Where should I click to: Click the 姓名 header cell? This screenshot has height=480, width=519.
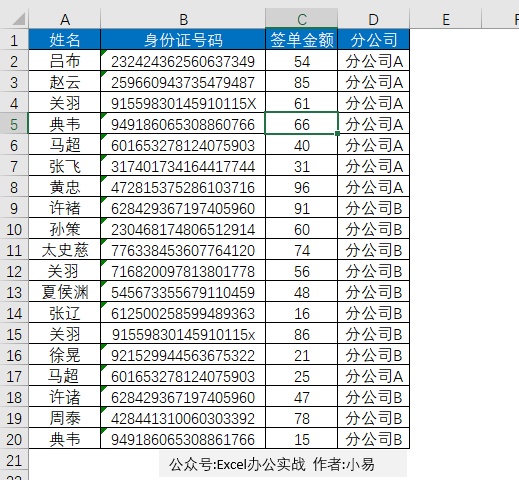pyautogui.click(x=65, y=40)
